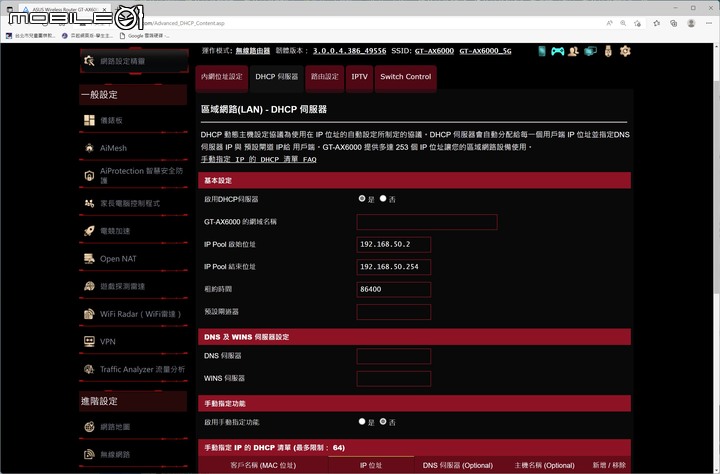Screen dimensions: 720x474
Task: Click the GT-AX6000_5G SSID link
Action: pos(485,51)
